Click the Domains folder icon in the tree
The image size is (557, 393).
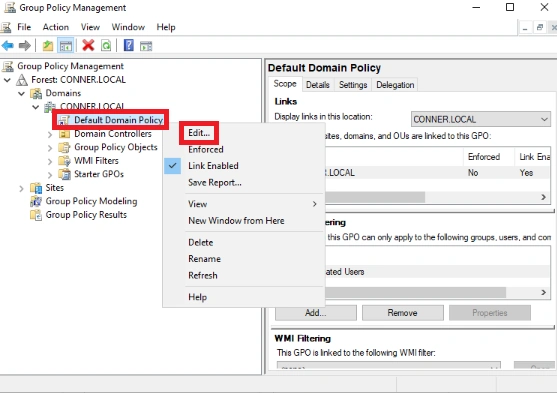pos(36,93)
